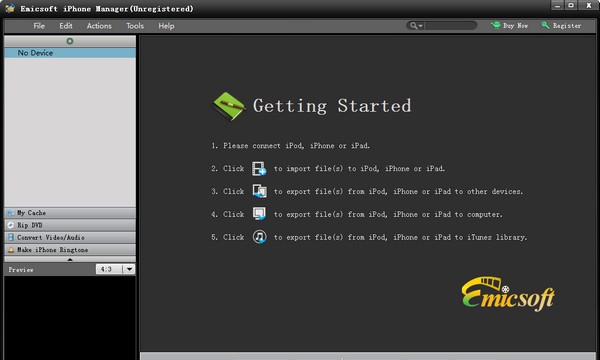Open the File menu
The height and width of the screenshot is (360, 600).
coord(39,26)
